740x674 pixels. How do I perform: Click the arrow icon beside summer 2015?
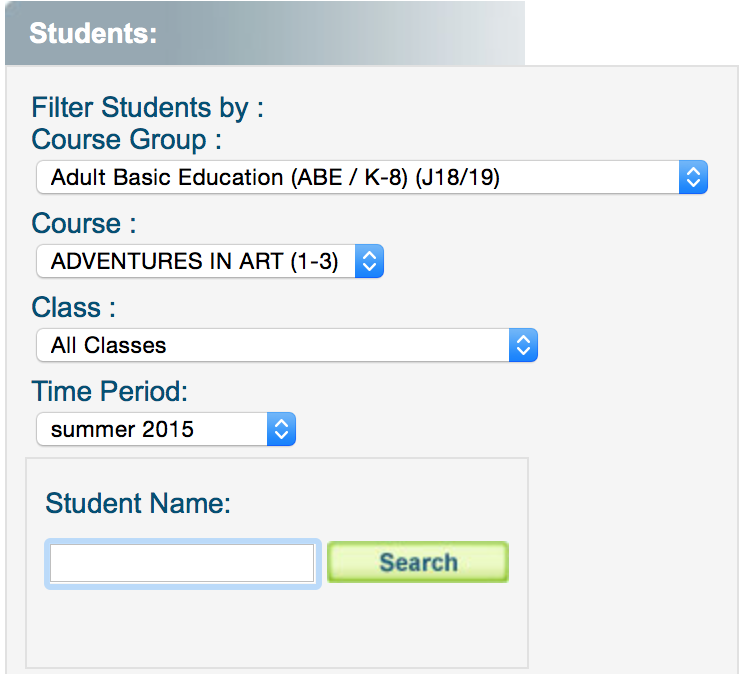(282, 430)
